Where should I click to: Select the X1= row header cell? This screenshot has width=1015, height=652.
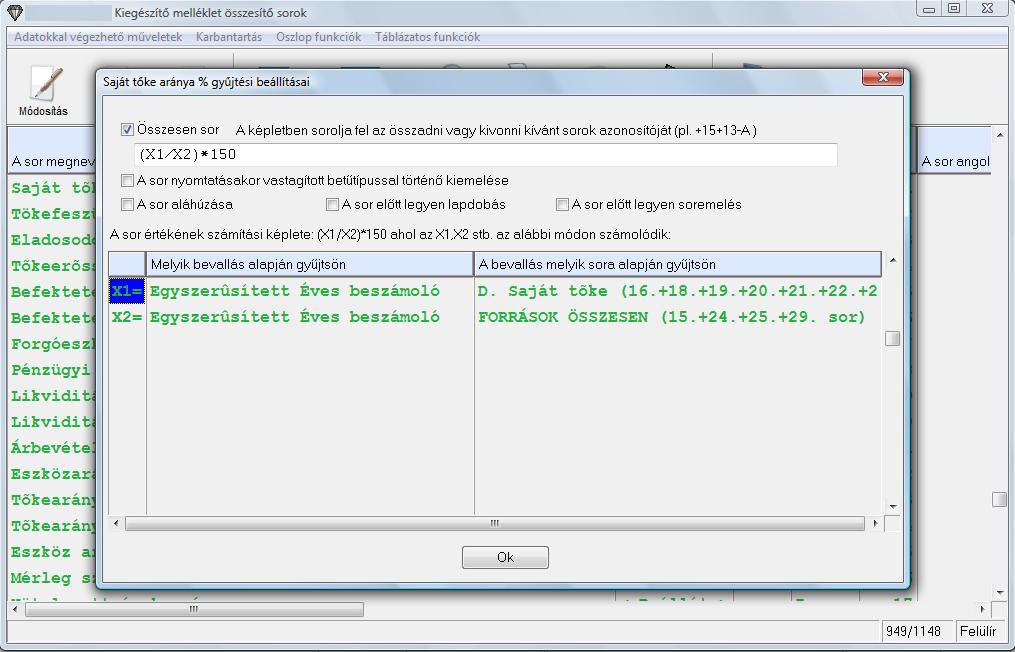[127, 291]
